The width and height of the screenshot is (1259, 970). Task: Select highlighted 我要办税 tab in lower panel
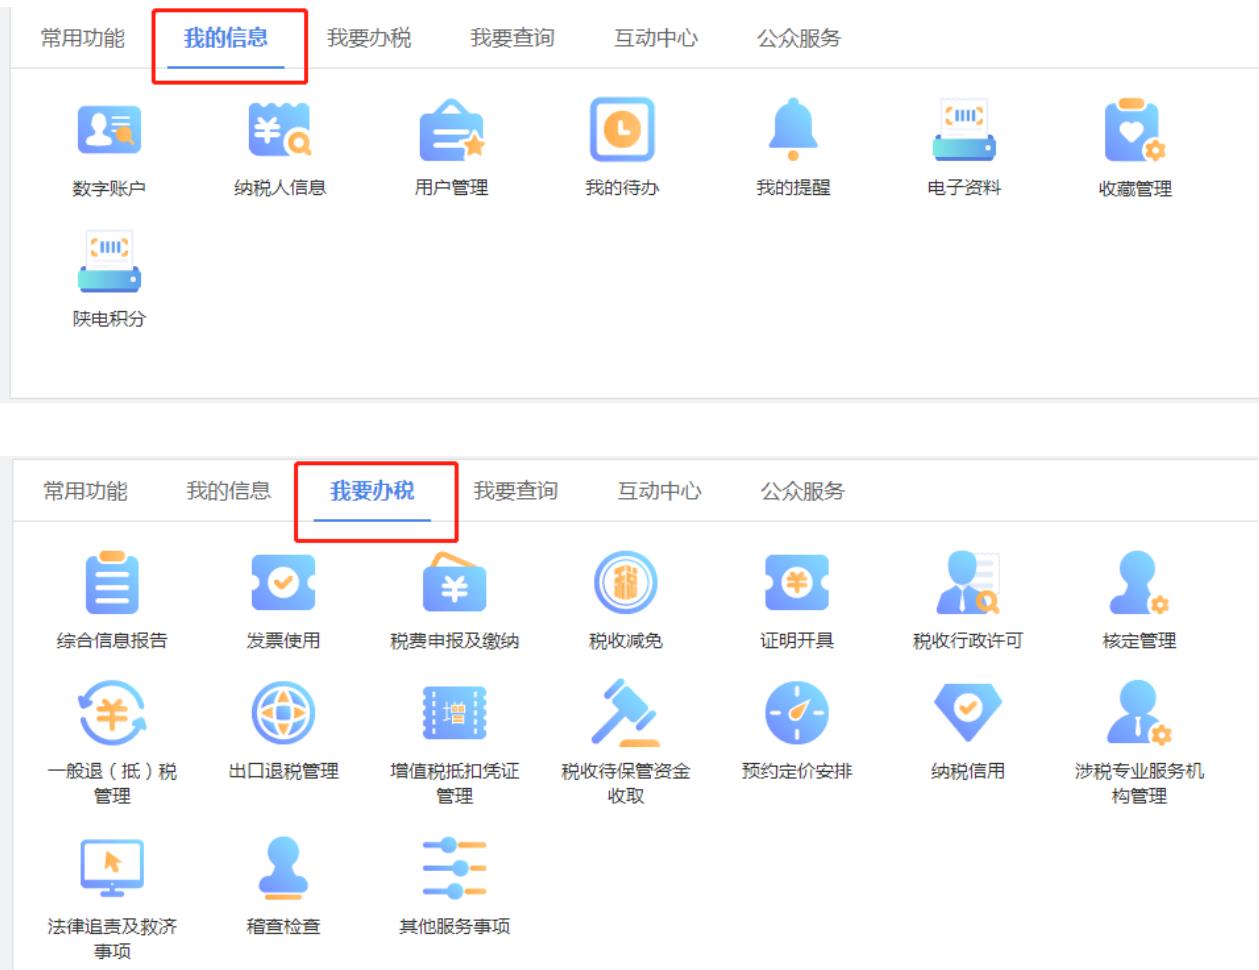372,491
